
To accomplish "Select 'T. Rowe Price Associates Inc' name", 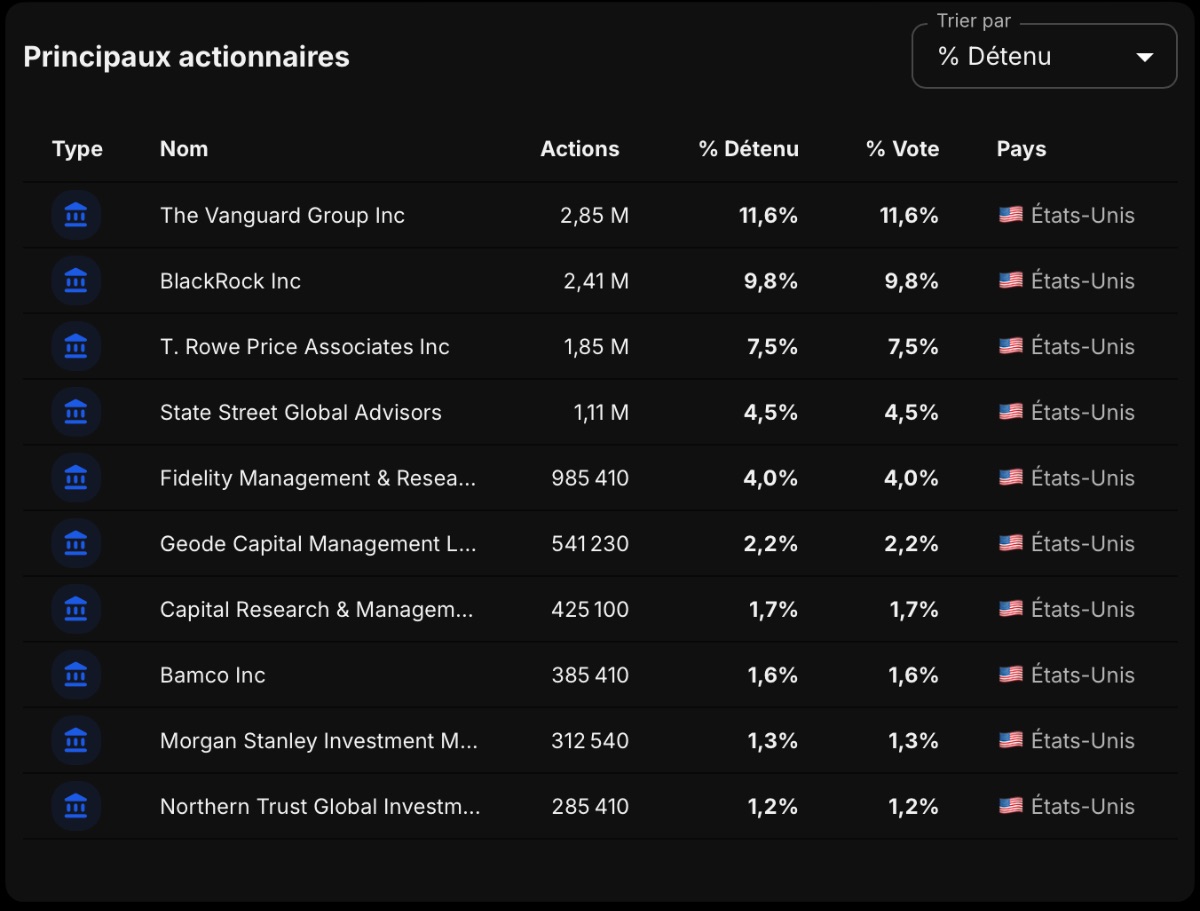I will point(305,347).
